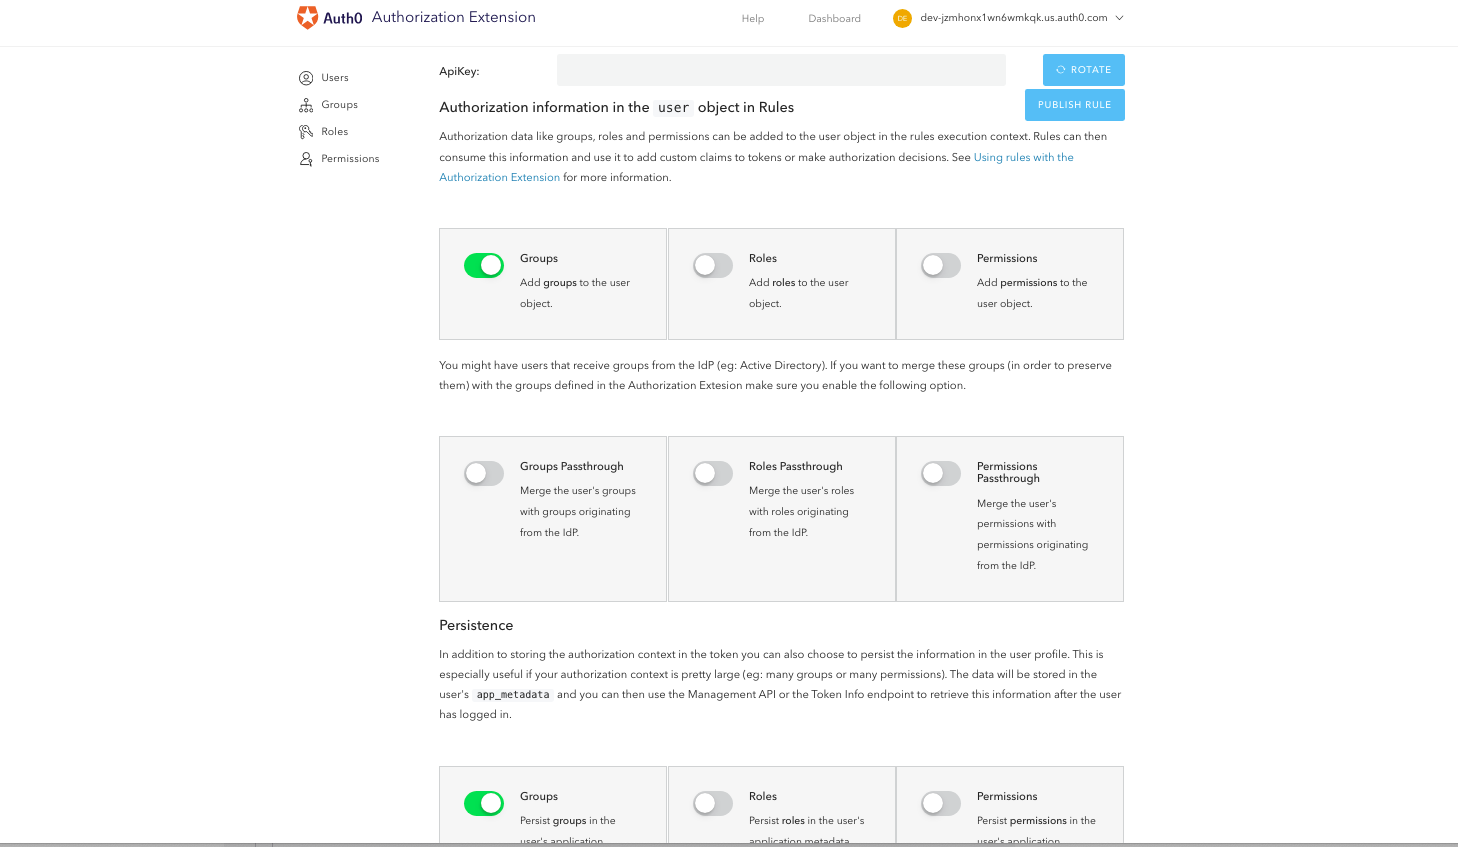Enable the Roles Passthrough toggle
The height and width of the screenshot is (847, 1458).
712,473
